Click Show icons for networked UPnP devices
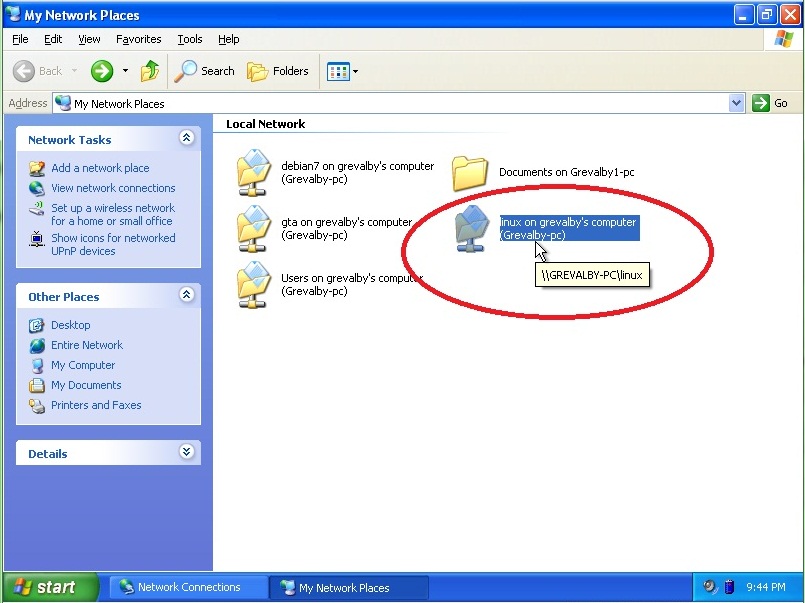 113,244
